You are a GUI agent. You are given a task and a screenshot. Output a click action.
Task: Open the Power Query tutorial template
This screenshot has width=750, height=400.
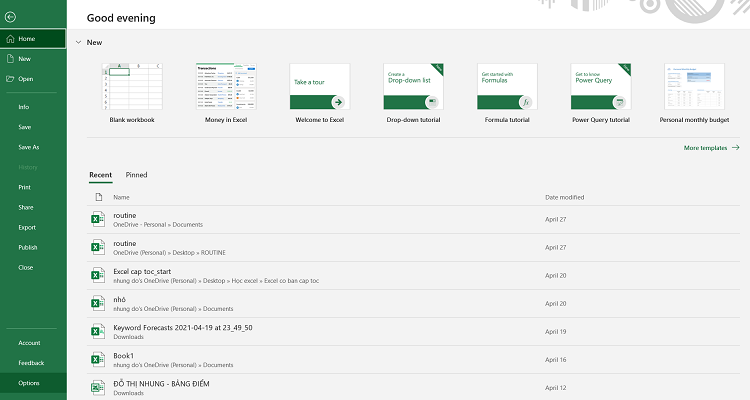[x=601, y=93]
